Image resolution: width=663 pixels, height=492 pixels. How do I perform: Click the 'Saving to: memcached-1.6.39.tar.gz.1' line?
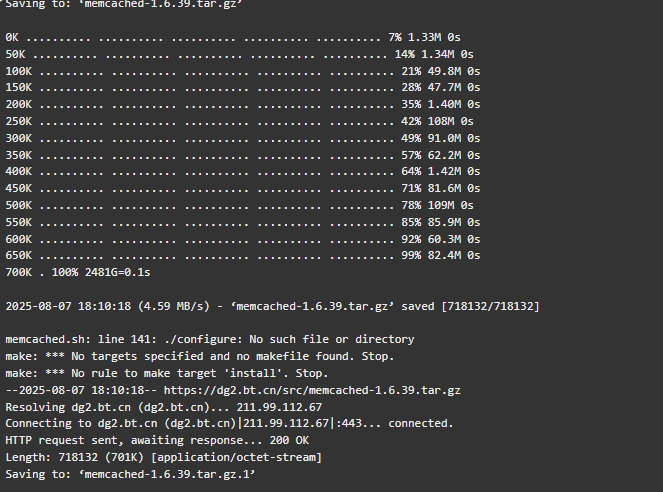click(x=130, y=474)
